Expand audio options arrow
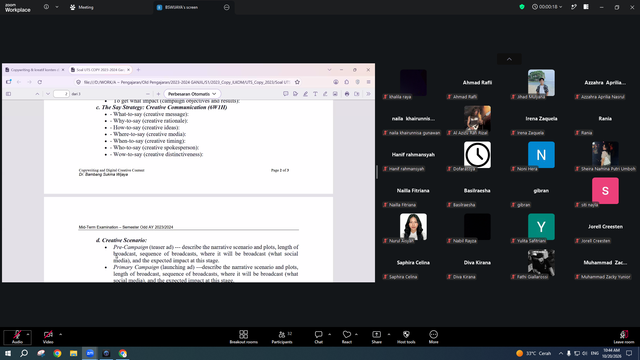This screenshot has width=640, height=360. (28, 334)
